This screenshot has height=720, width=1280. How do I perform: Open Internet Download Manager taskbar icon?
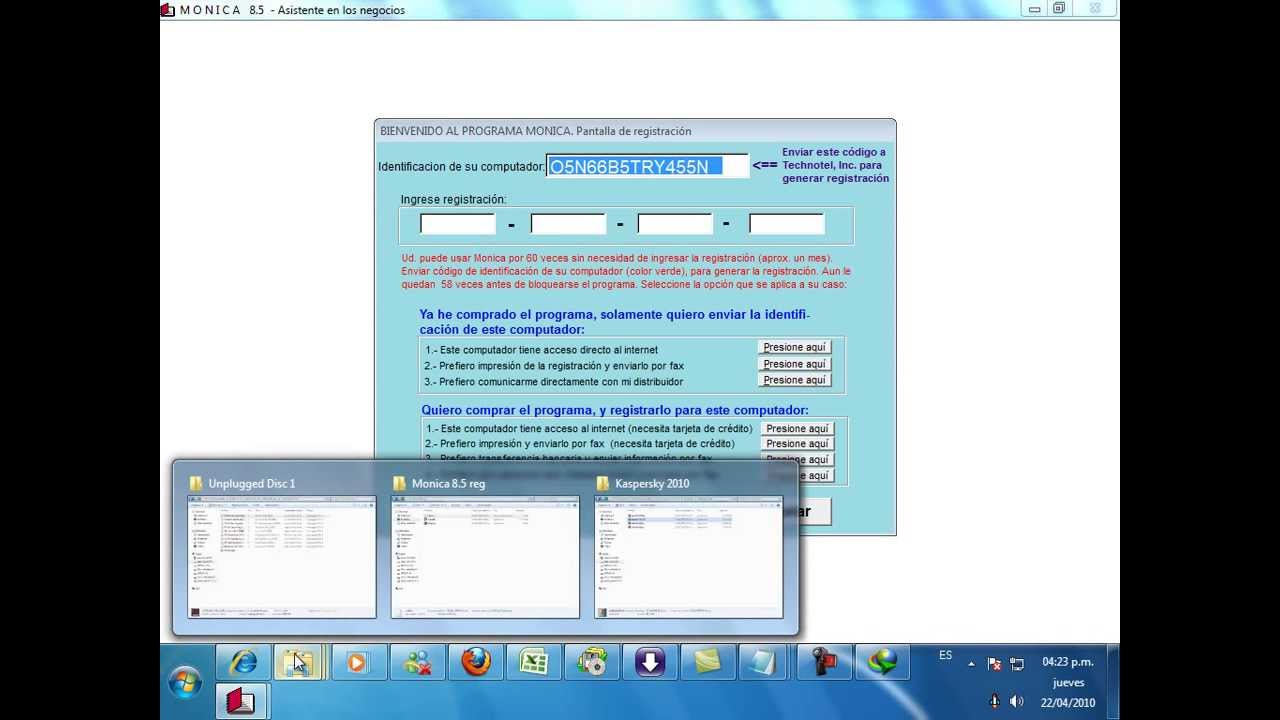(x=882, y=662)
